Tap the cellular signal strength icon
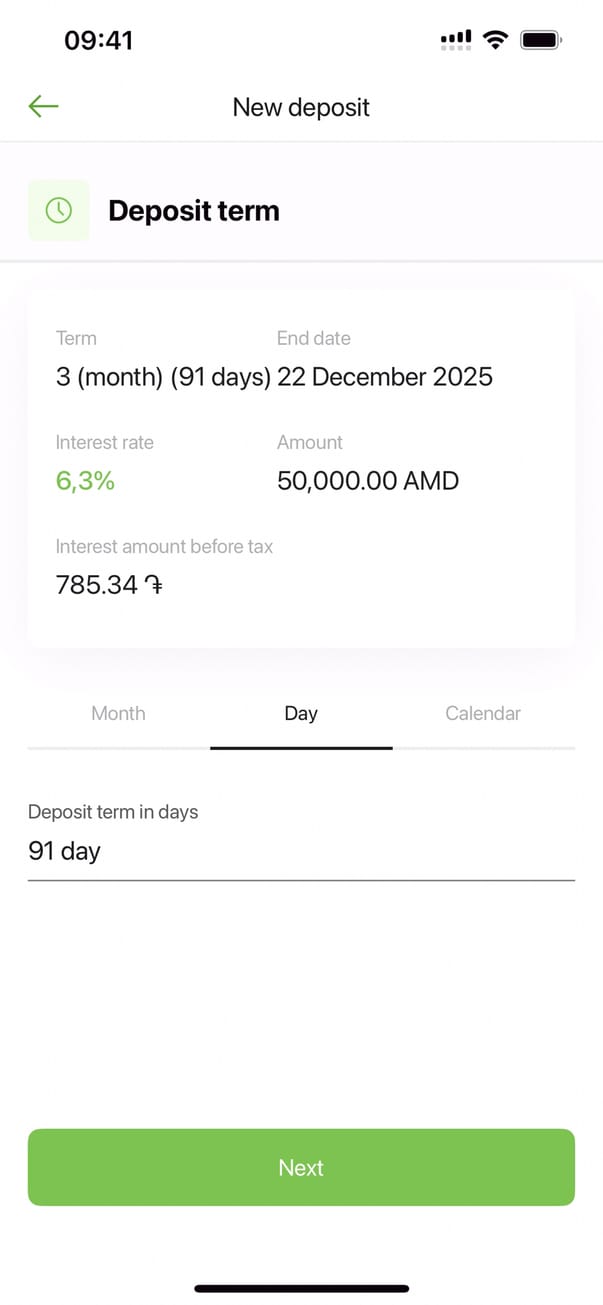Viewport: 603px width, 1305px height. pos(456,40)
